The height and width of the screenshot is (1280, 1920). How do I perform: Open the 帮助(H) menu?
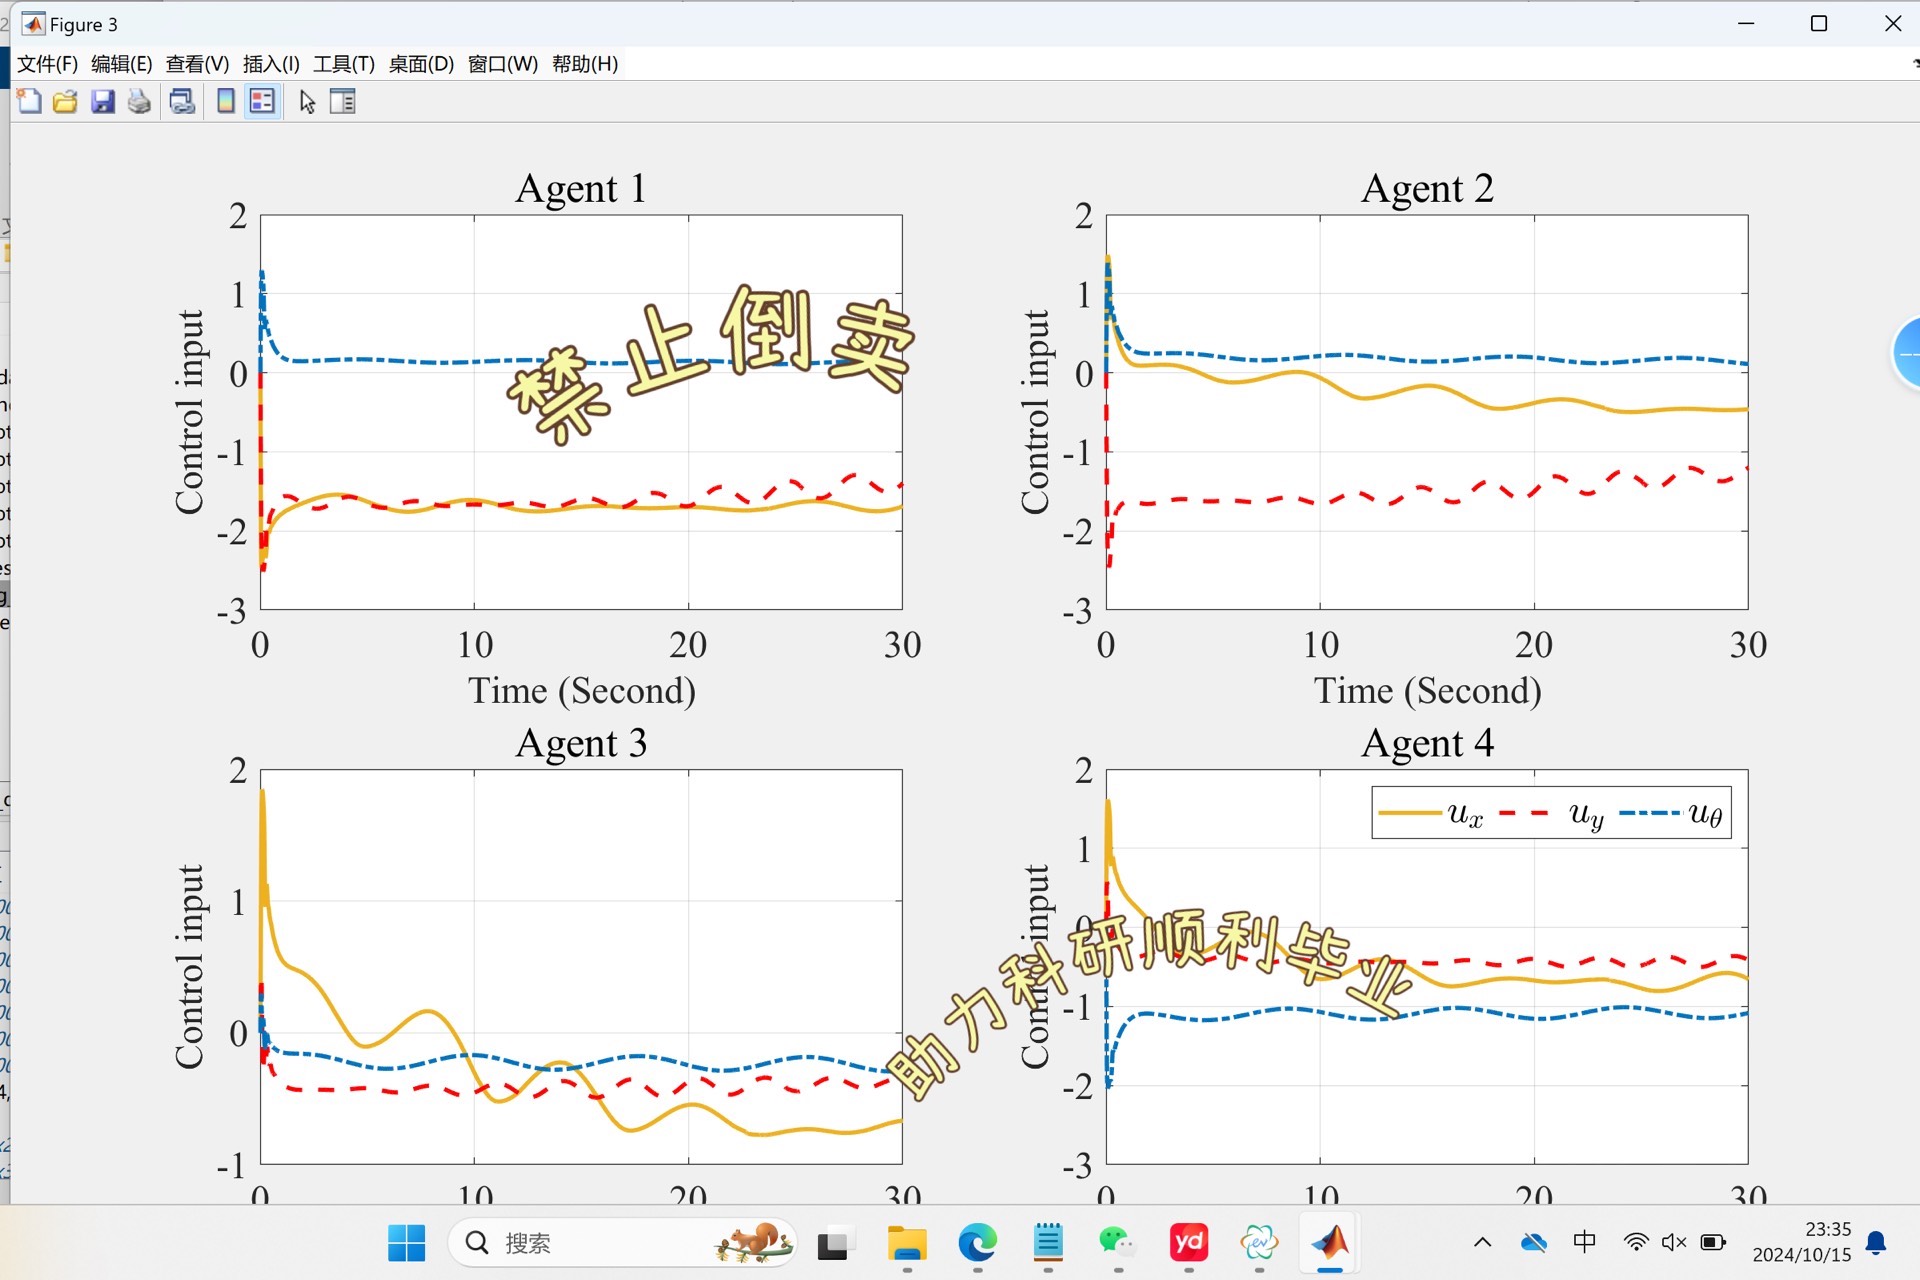click(x=584, y=64)
